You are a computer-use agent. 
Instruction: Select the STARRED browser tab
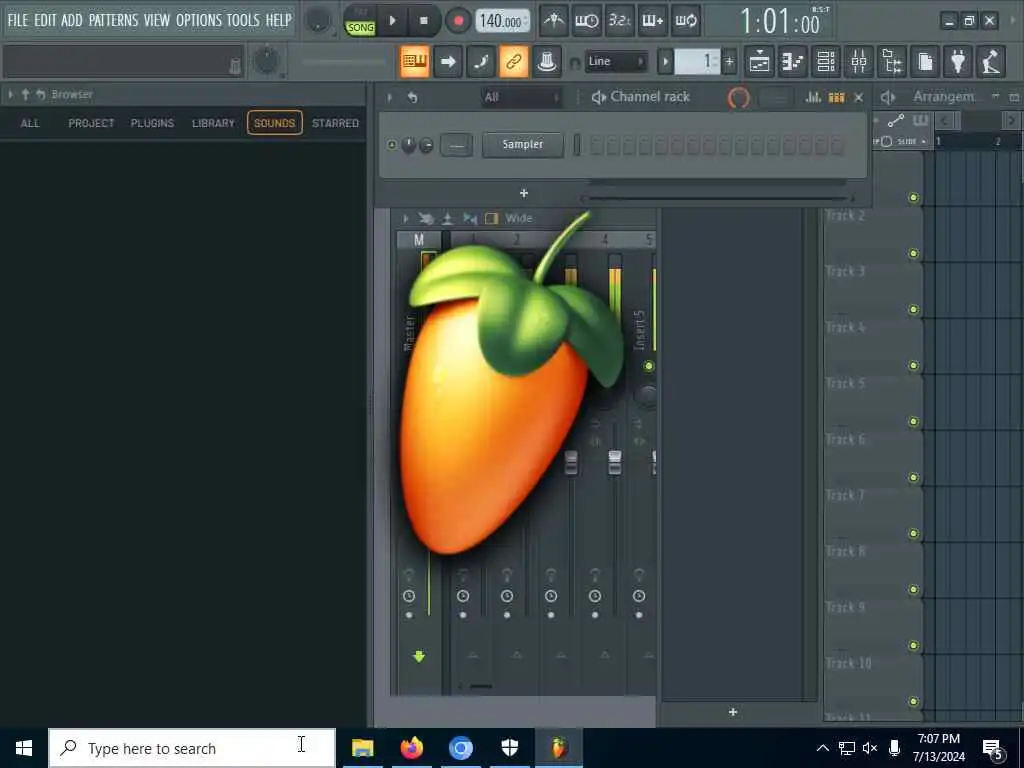[x=335, y=123]
